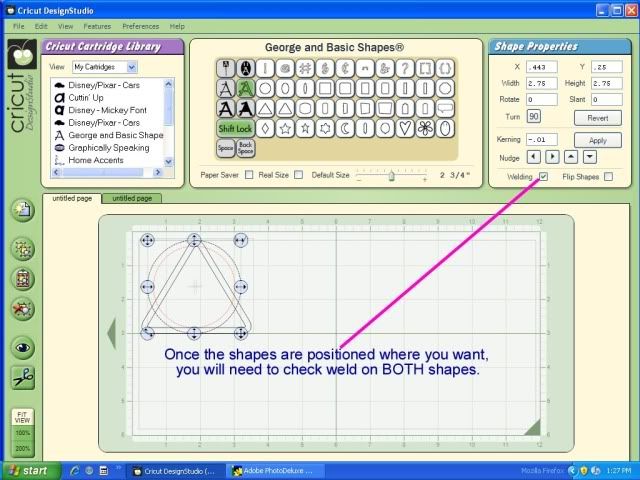Set the zoom to 200%

click(x=23, y=449)
